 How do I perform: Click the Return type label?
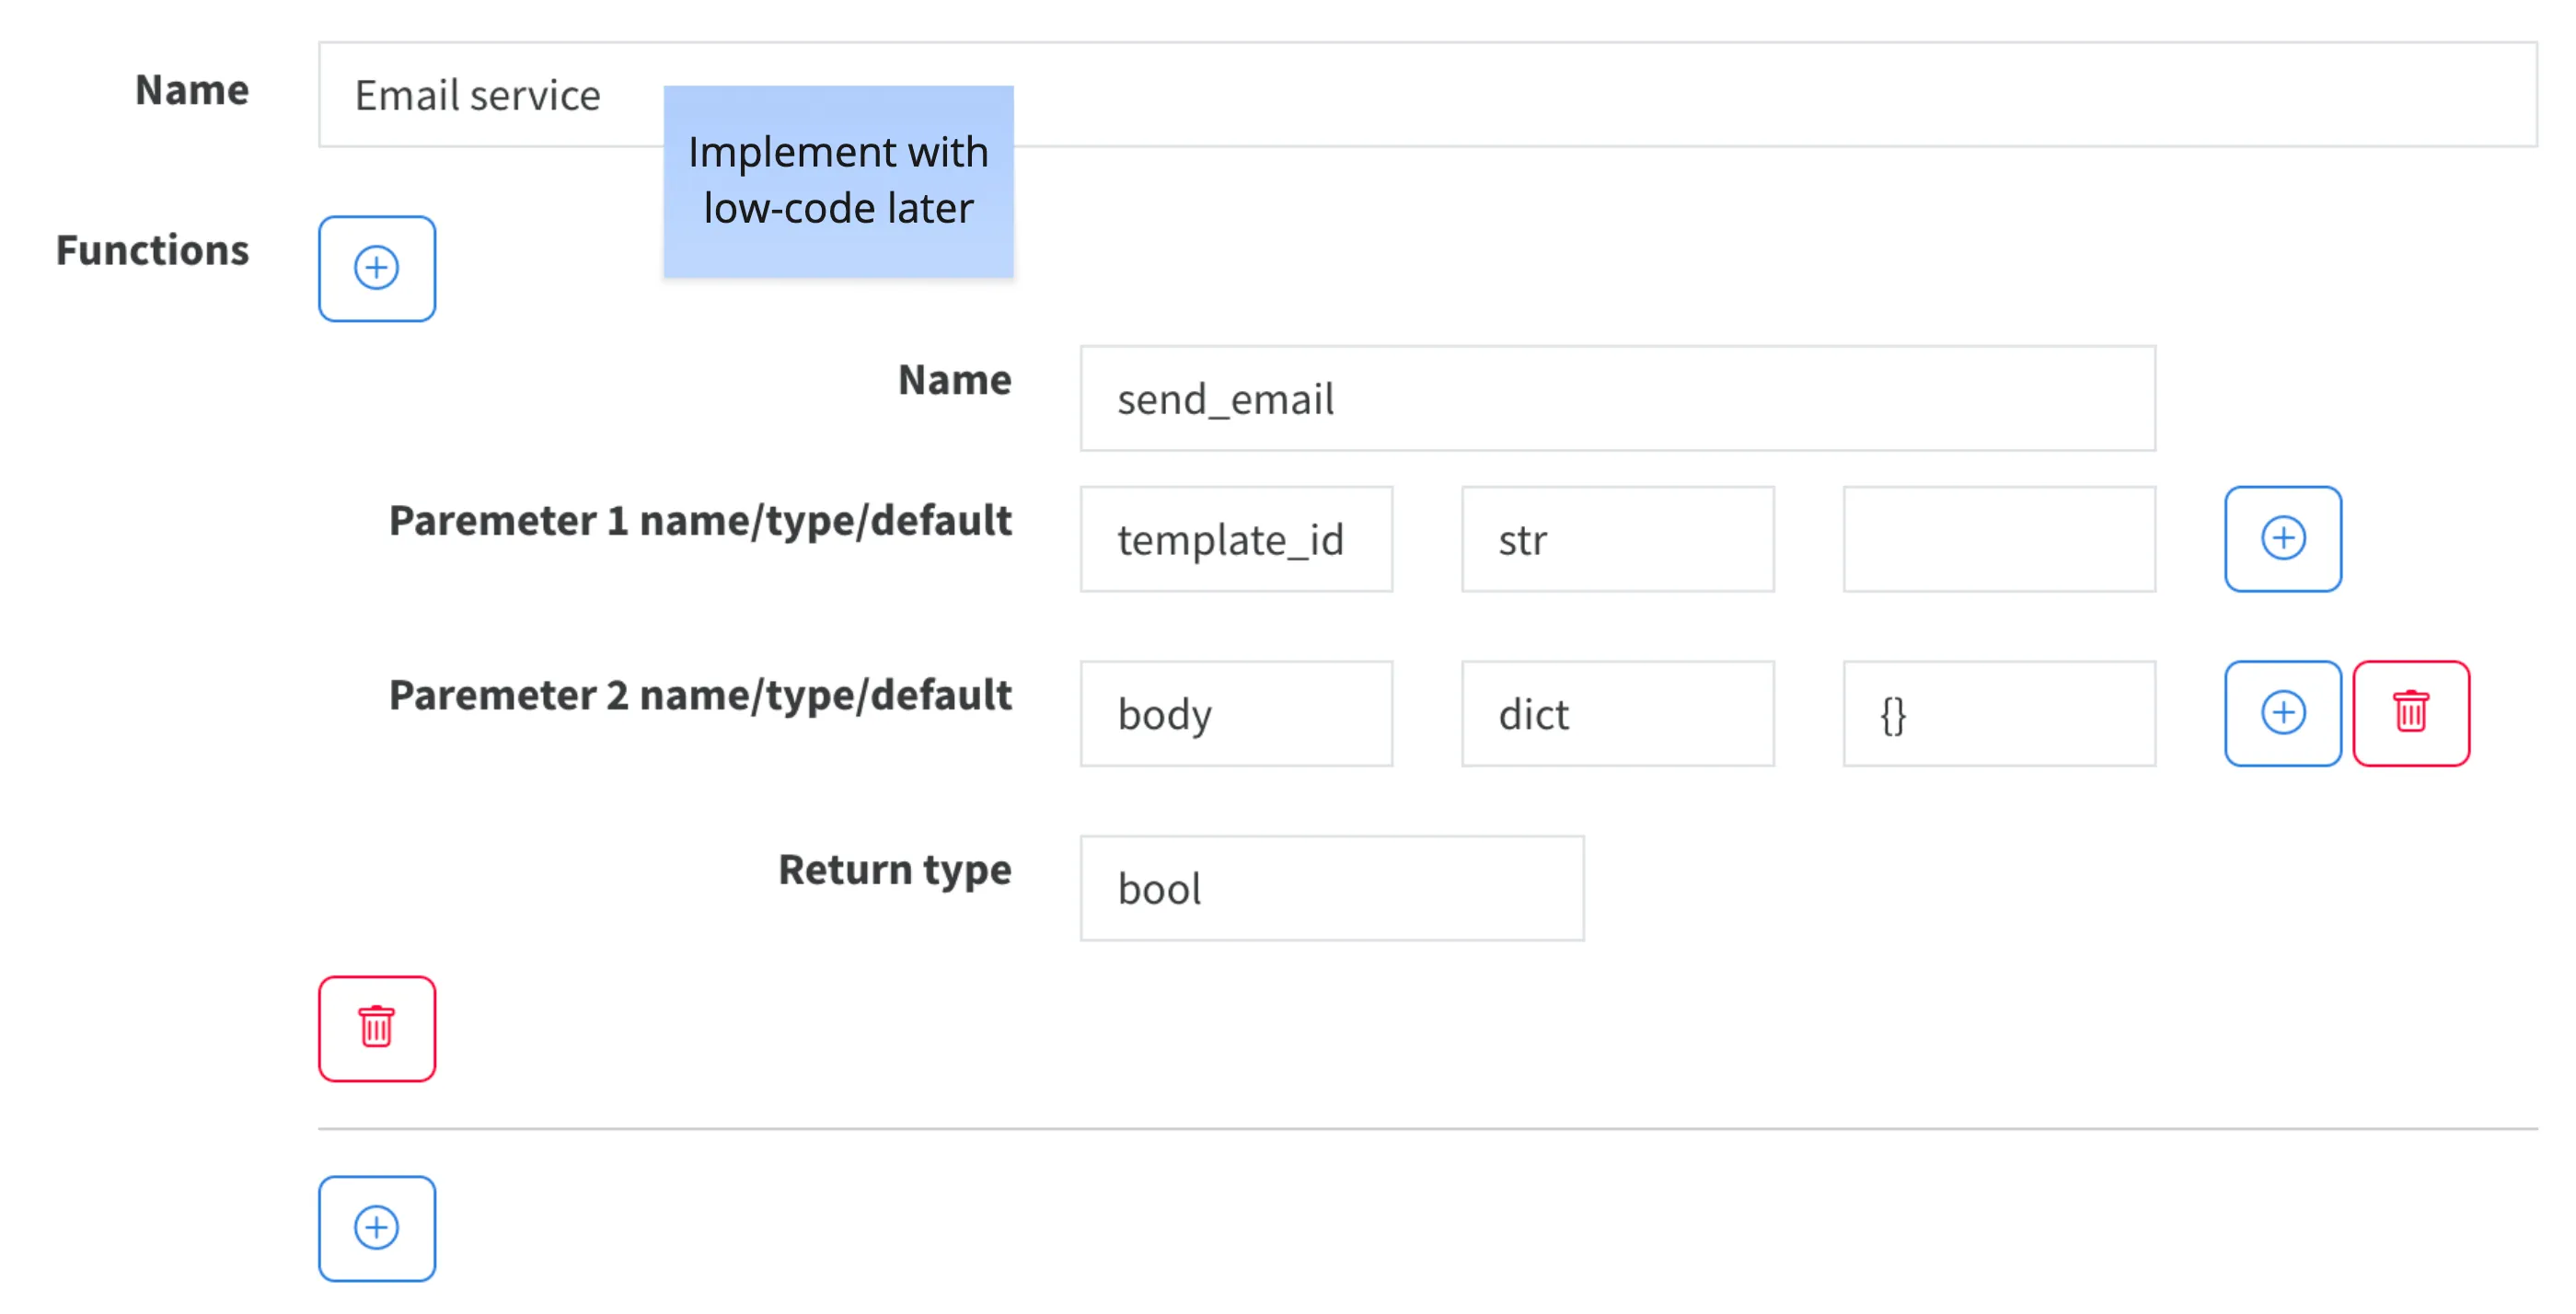tap(895, 868)
